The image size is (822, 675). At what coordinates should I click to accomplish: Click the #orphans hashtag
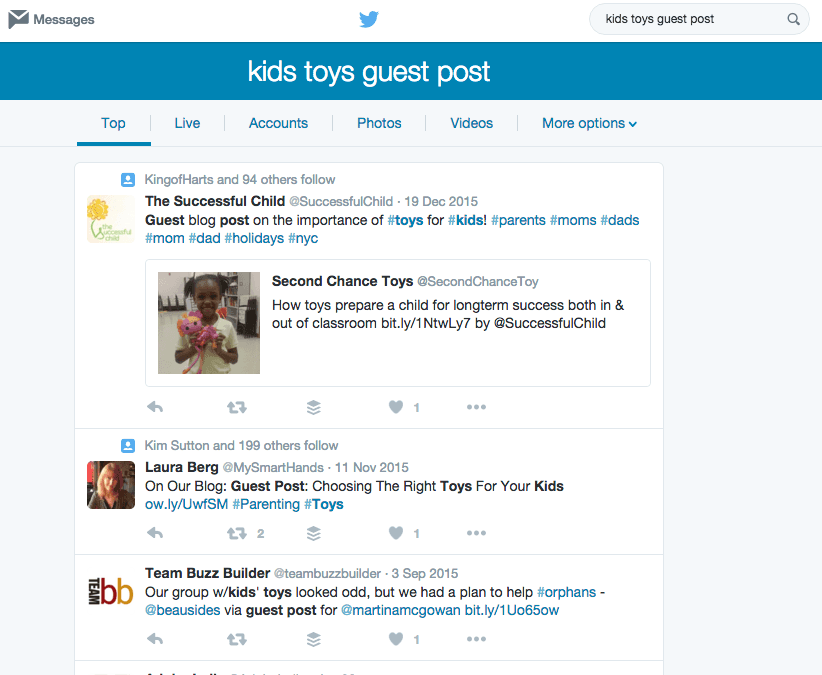[567, 592]
